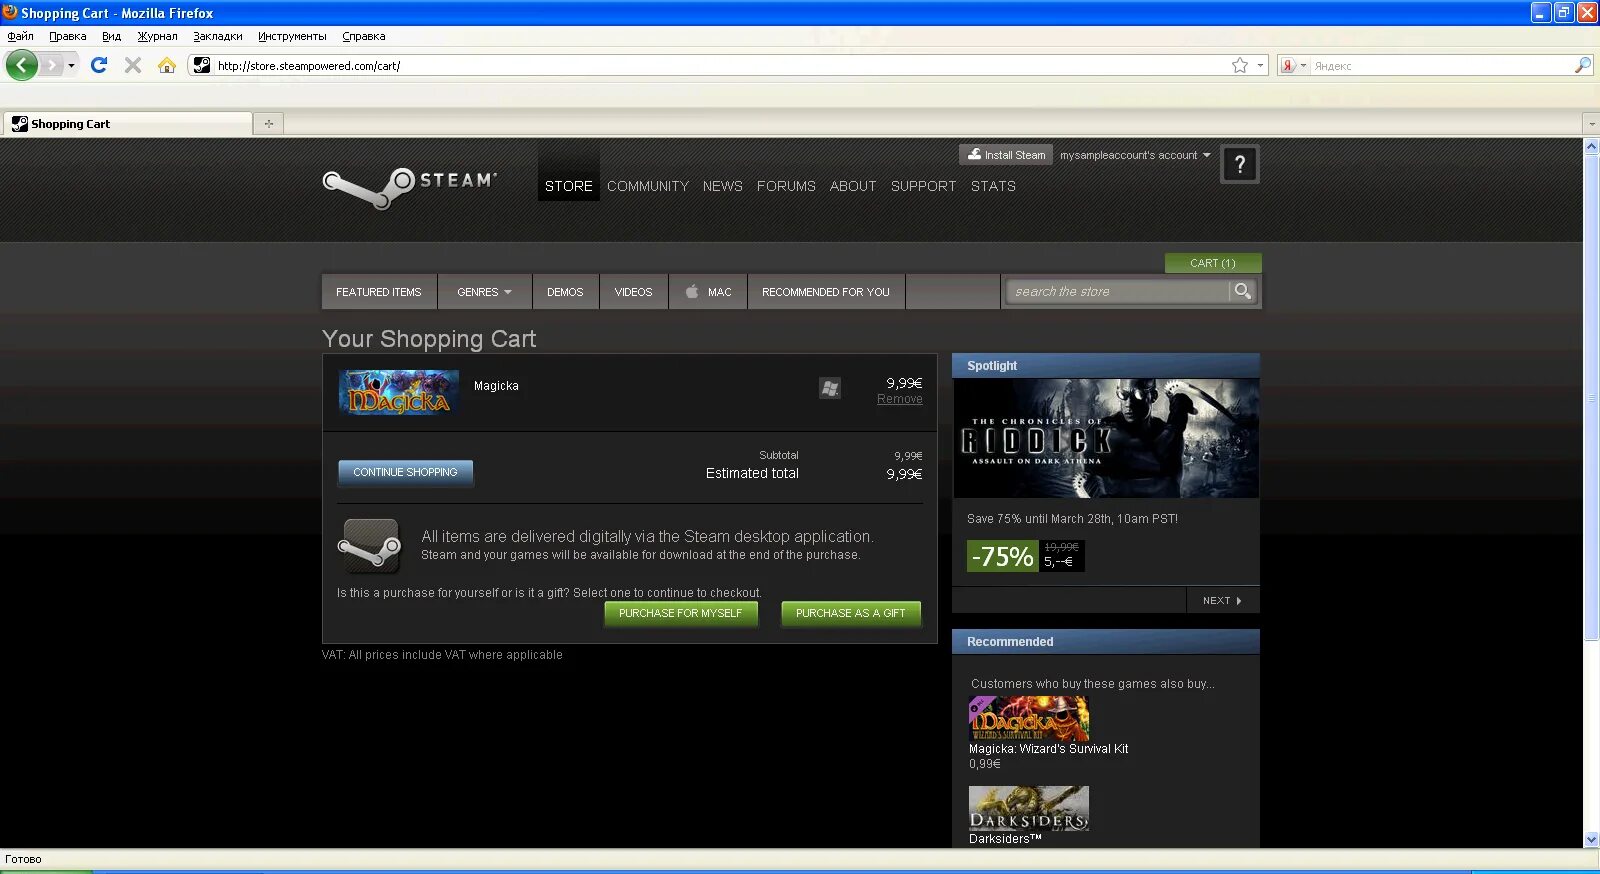Viewport: 1600px width, 874px height.
Task: Select the Shopping Cart browser tab
Action: pos(127,124)
